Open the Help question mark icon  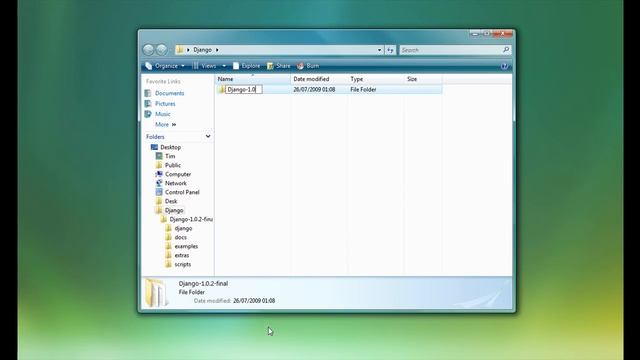[504, 66]
